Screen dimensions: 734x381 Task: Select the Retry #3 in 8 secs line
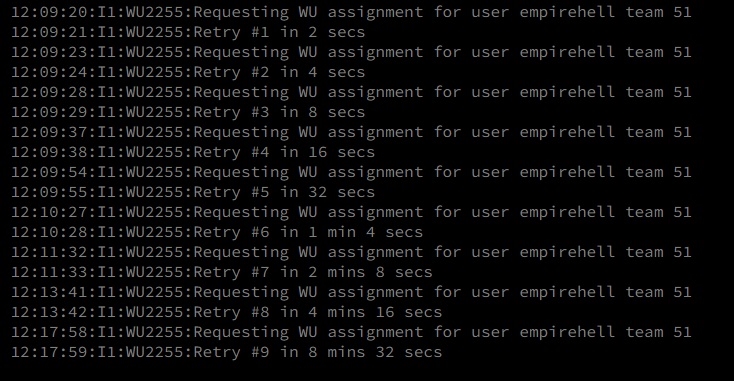tap(188, 112)
